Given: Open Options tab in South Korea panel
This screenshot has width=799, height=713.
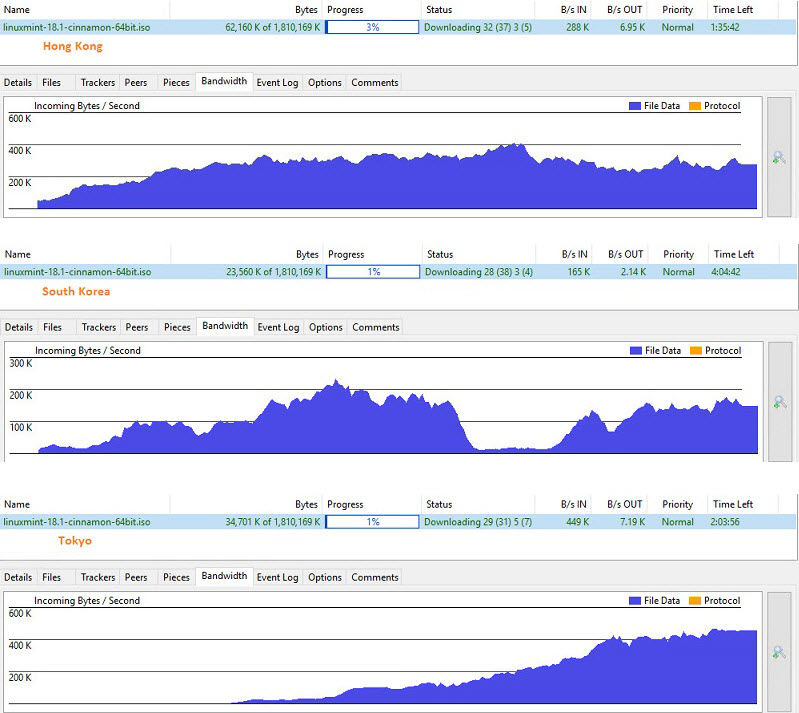Looking at the screenshot, I should tap(326, 327).
